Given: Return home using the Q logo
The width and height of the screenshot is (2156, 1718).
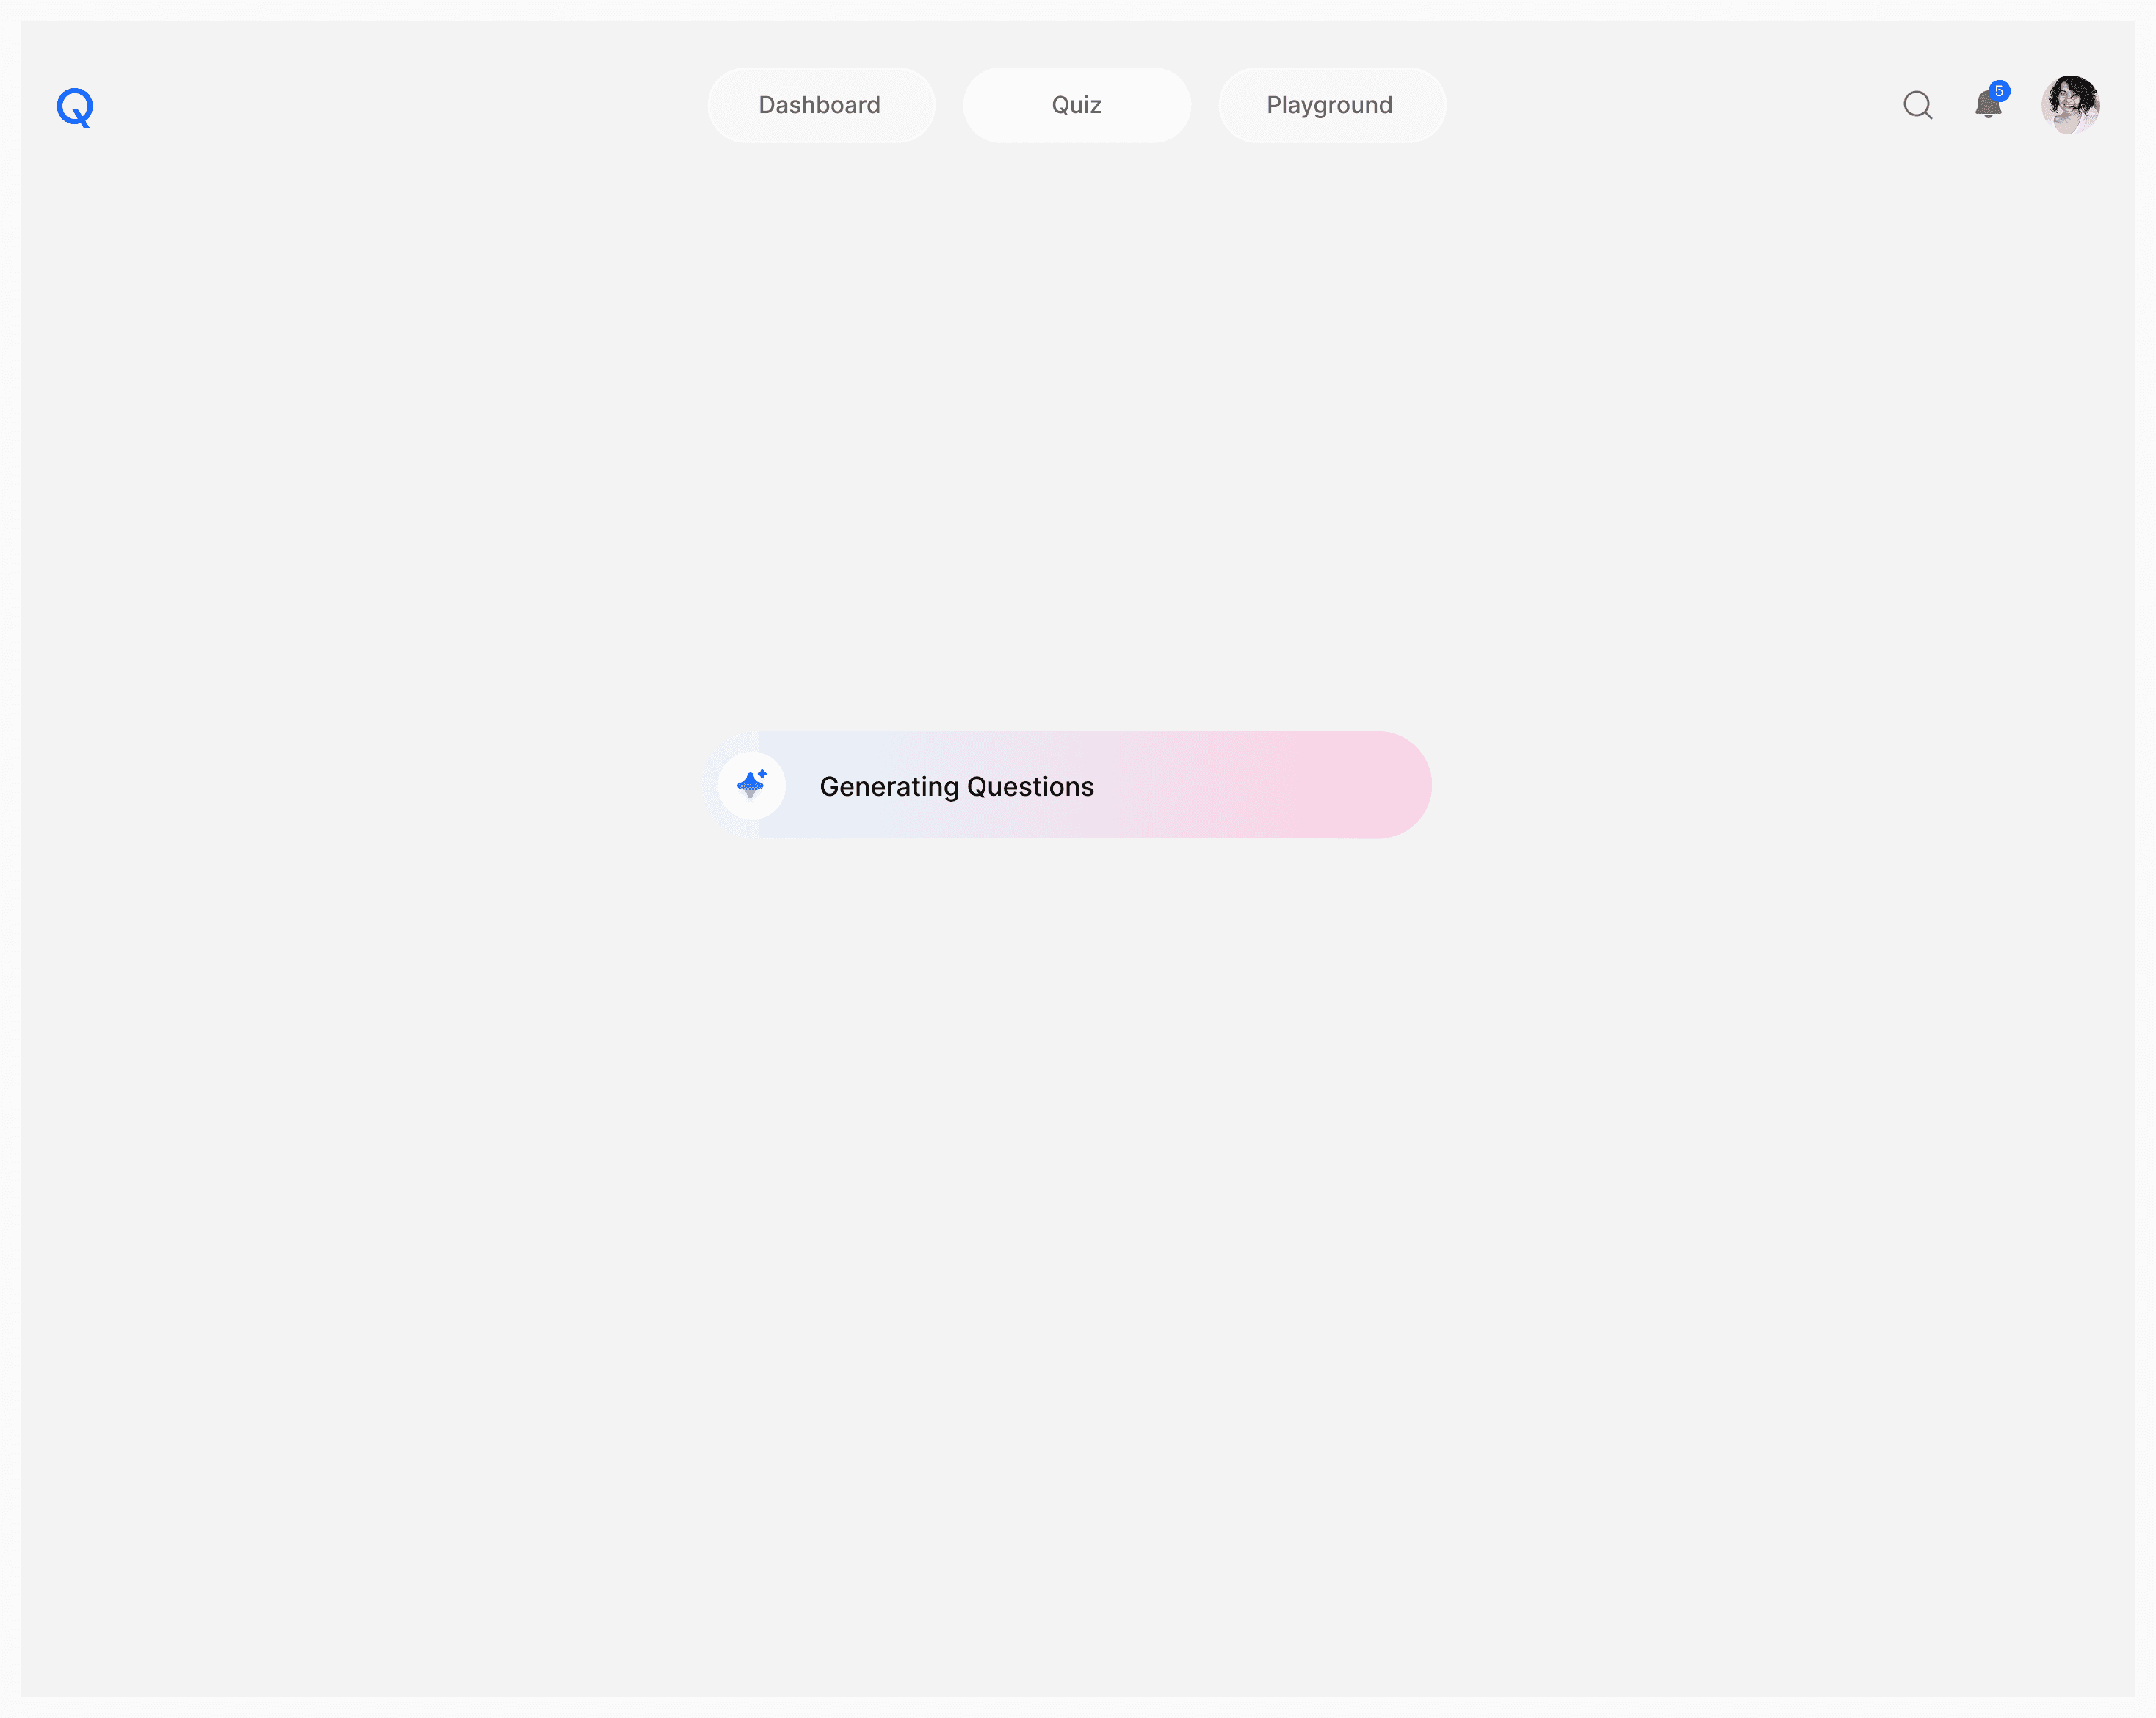Looking at the screenshot, I should pyautogui.click(x=75, y=107).
